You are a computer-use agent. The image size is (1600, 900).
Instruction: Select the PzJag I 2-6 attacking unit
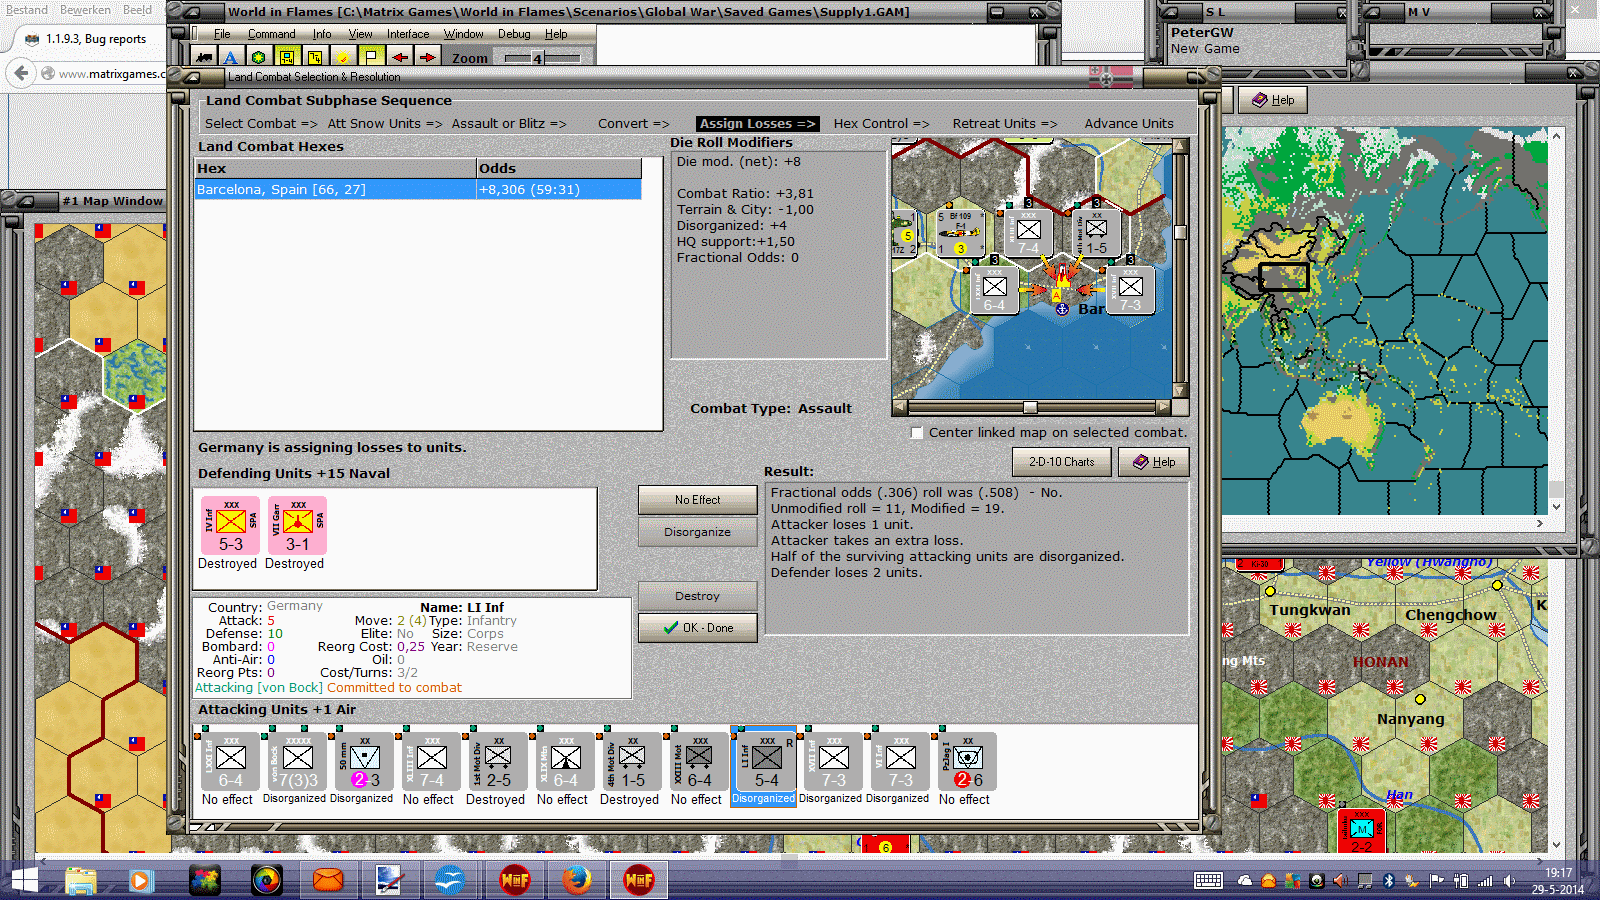tap(965, 762)
